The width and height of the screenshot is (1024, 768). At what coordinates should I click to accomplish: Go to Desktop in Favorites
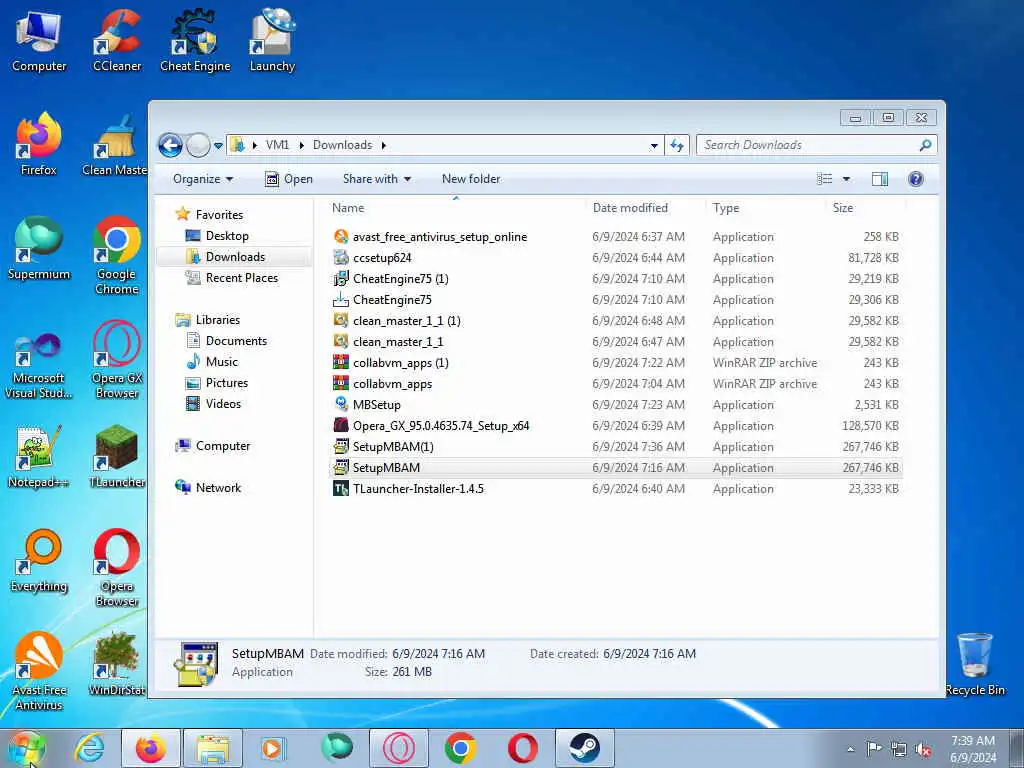pyautogui.click(x=217, y=236)
